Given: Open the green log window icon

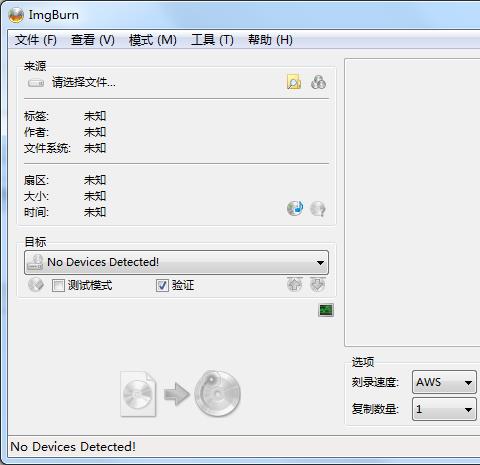Looking at the screenshot, I should (x=326, y=310).
